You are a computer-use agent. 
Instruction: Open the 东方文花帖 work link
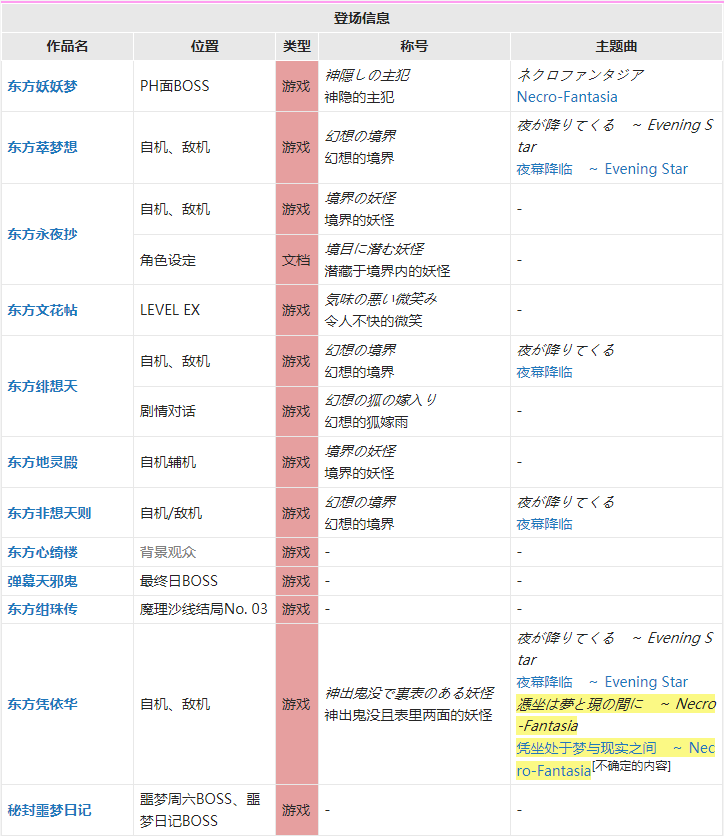tap(42, 310)
